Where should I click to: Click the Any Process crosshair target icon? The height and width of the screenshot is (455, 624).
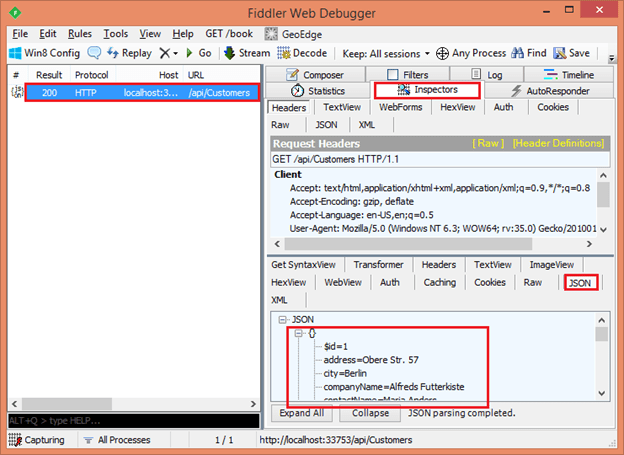coord(443,53)
